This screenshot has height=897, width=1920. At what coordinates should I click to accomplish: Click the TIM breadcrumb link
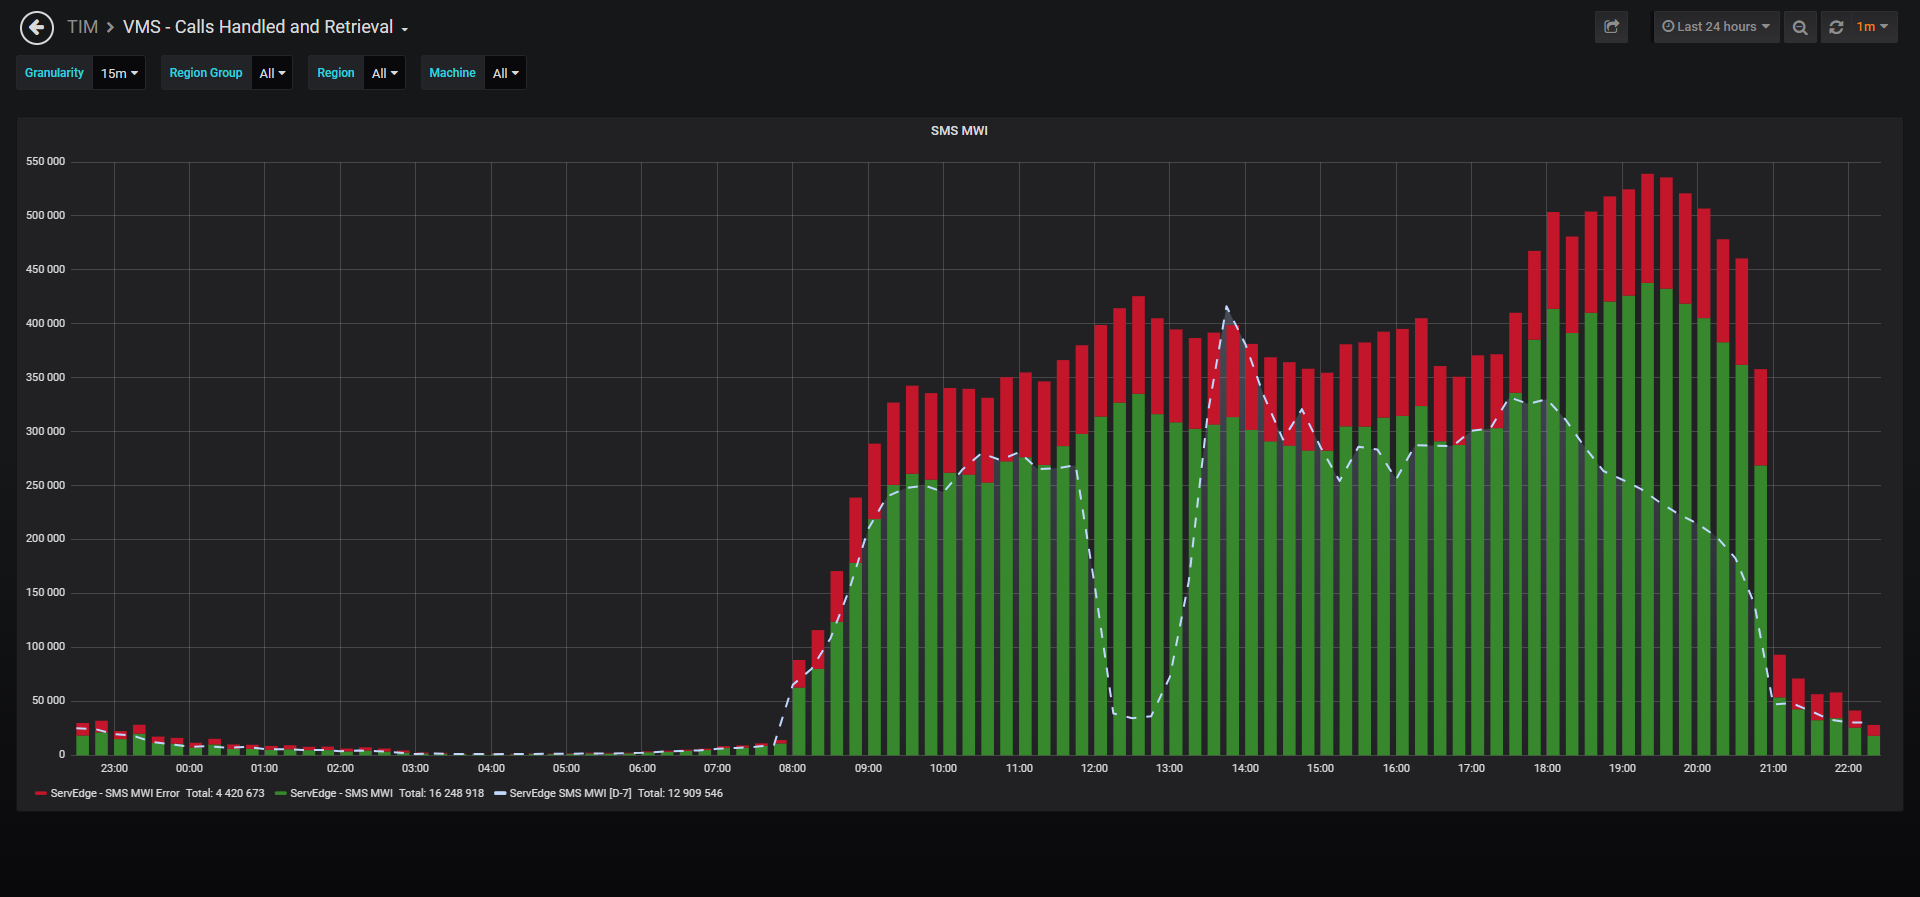click(x=83, y=27)
